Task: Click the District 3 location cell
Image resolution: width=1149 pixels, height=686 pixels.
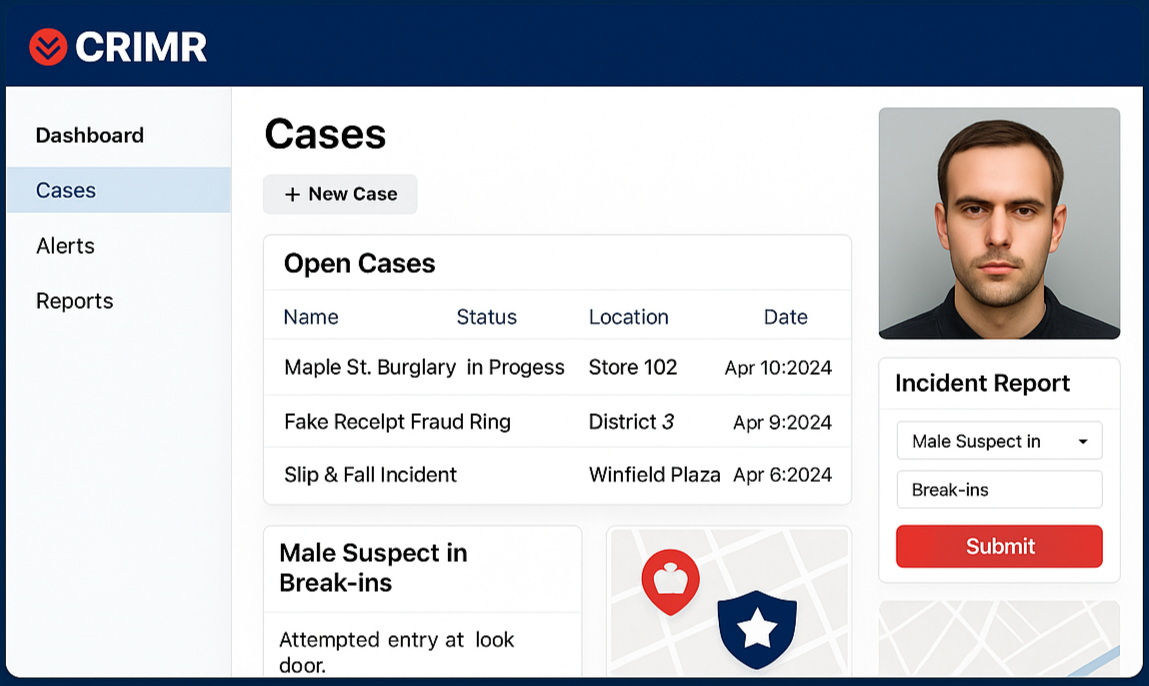Action: click(631, 421)
